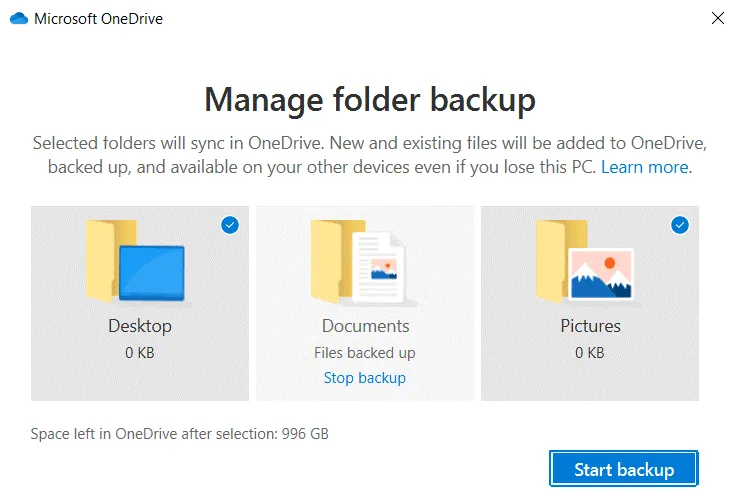Uncheck the Pictures folder checkmark
The height and width of the screenshot is (499, 739).
[x=680, y=226]
